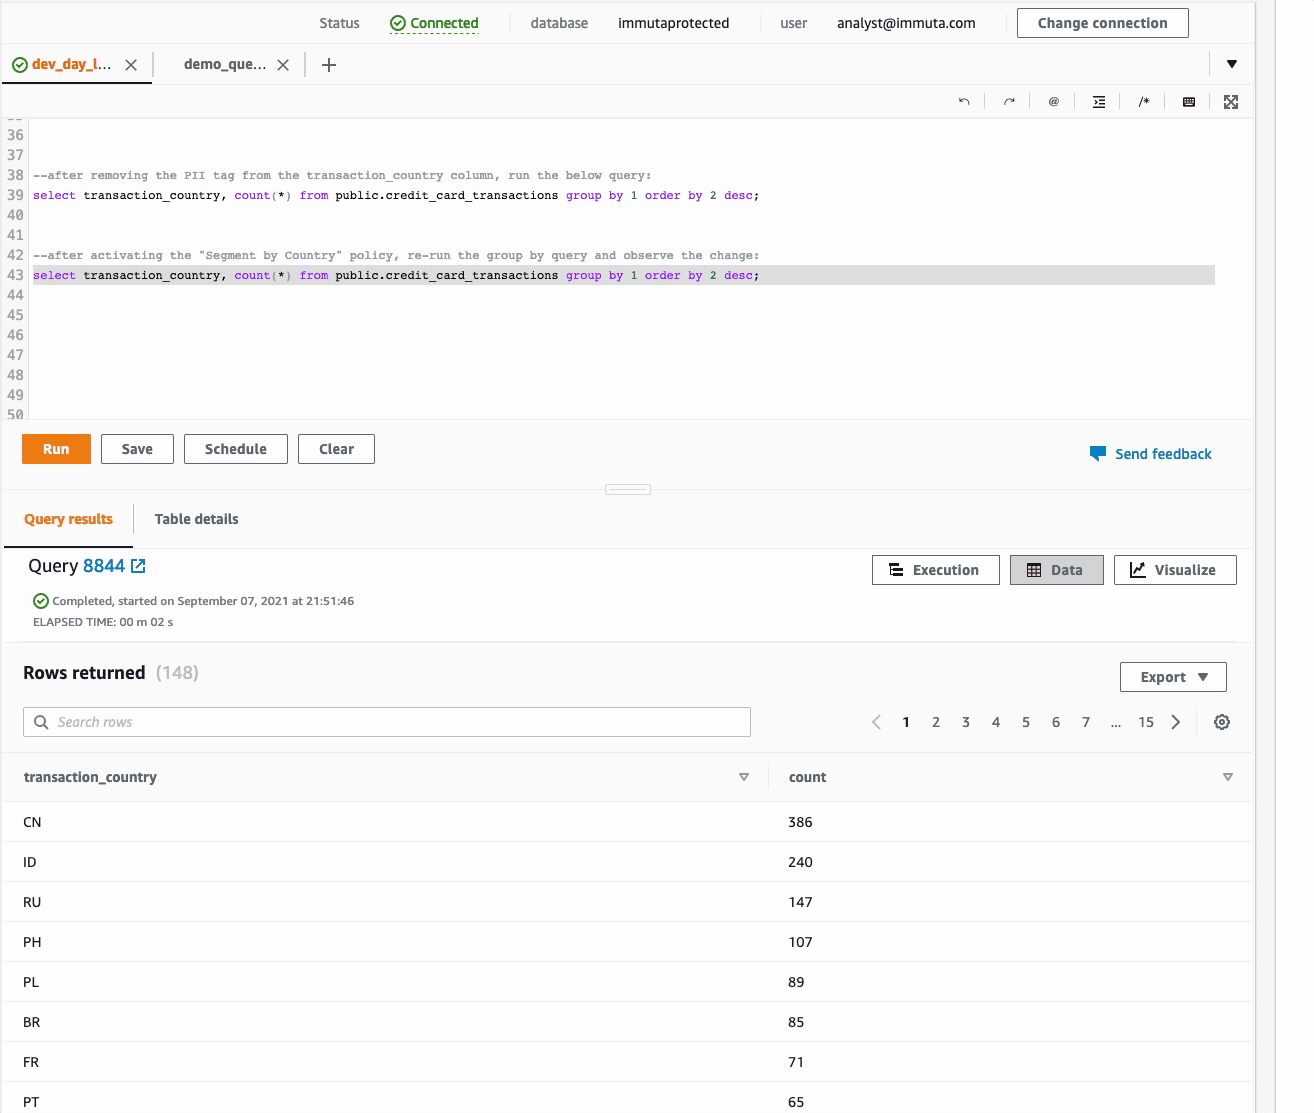Click the highlighted query on line 43
Screen dimensions: 1314x1113
coord(396,275)
